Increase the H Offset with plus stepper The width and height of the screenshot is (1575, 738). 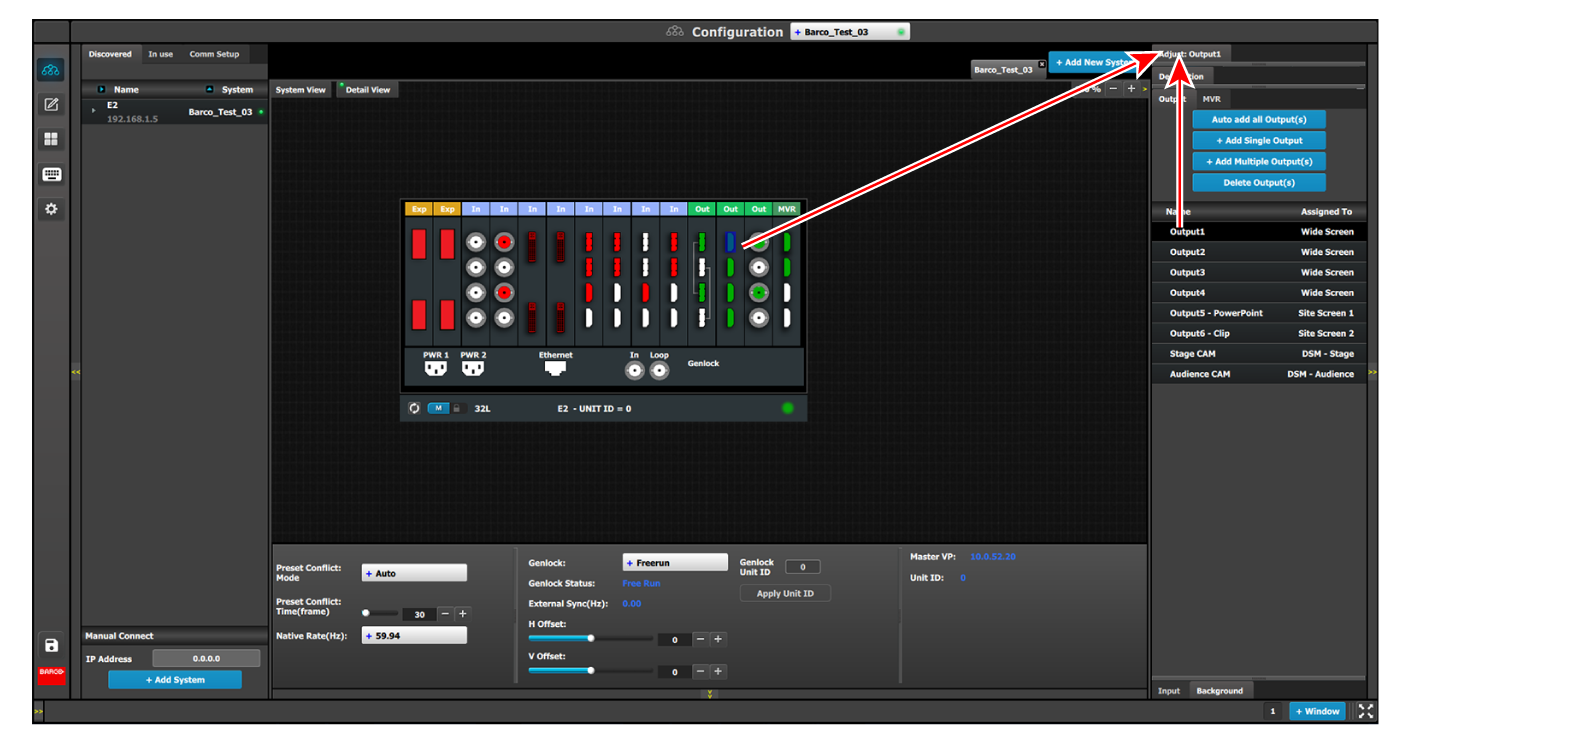click(717, 639)
